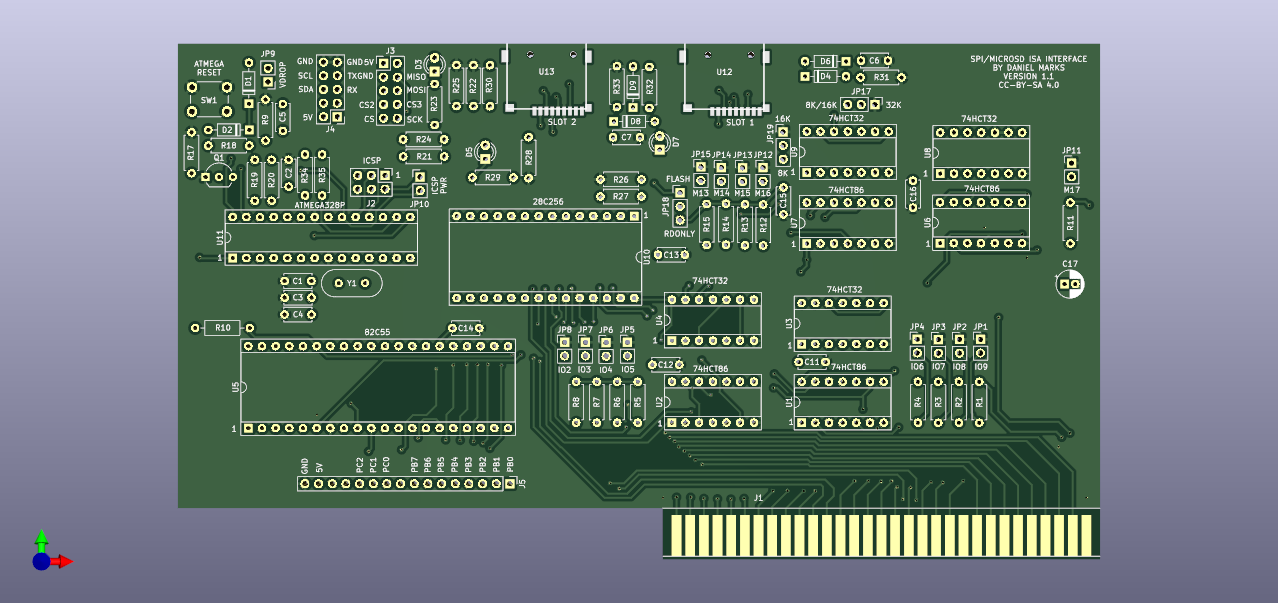Click the 'SPI/MICROSD ISA INTERFACE' title text
The width and height of the screenshot is (1278, 603).
[1028, 59]
